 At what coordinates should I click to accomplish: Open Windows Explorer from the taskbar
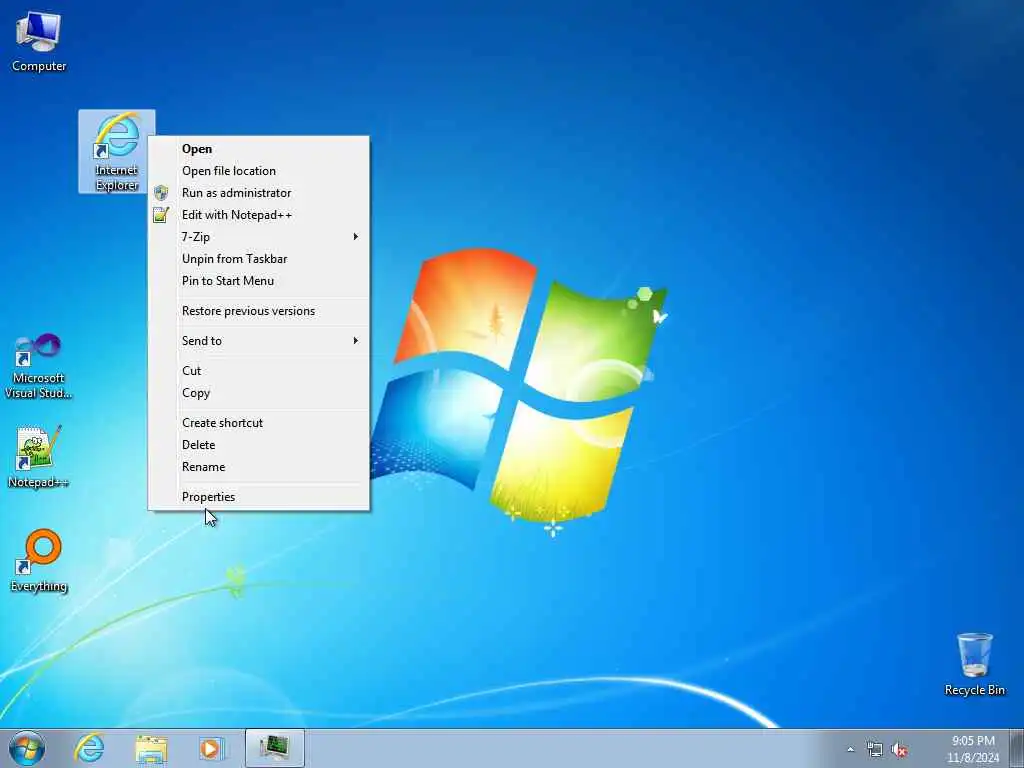tap(152, 748)
